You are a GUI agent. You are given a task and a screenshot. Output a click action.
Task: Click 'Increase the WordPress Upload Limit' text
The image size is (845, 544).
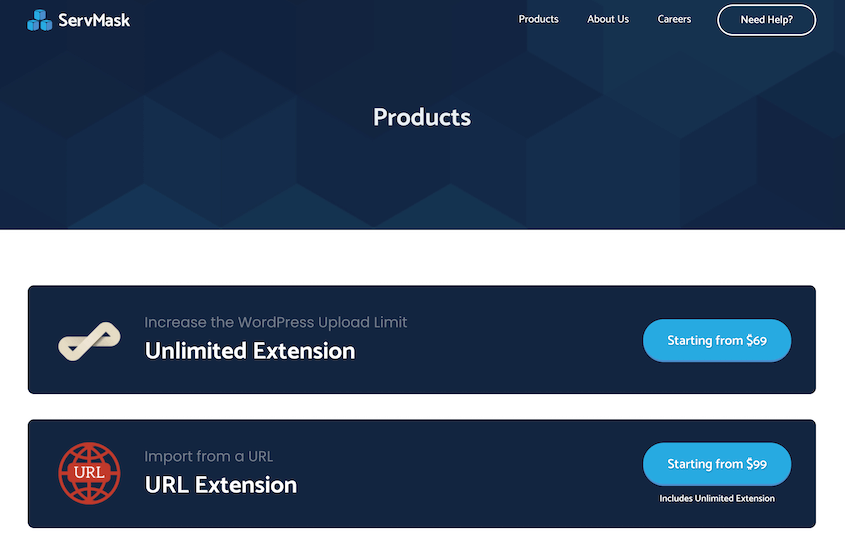coord(276,322)
